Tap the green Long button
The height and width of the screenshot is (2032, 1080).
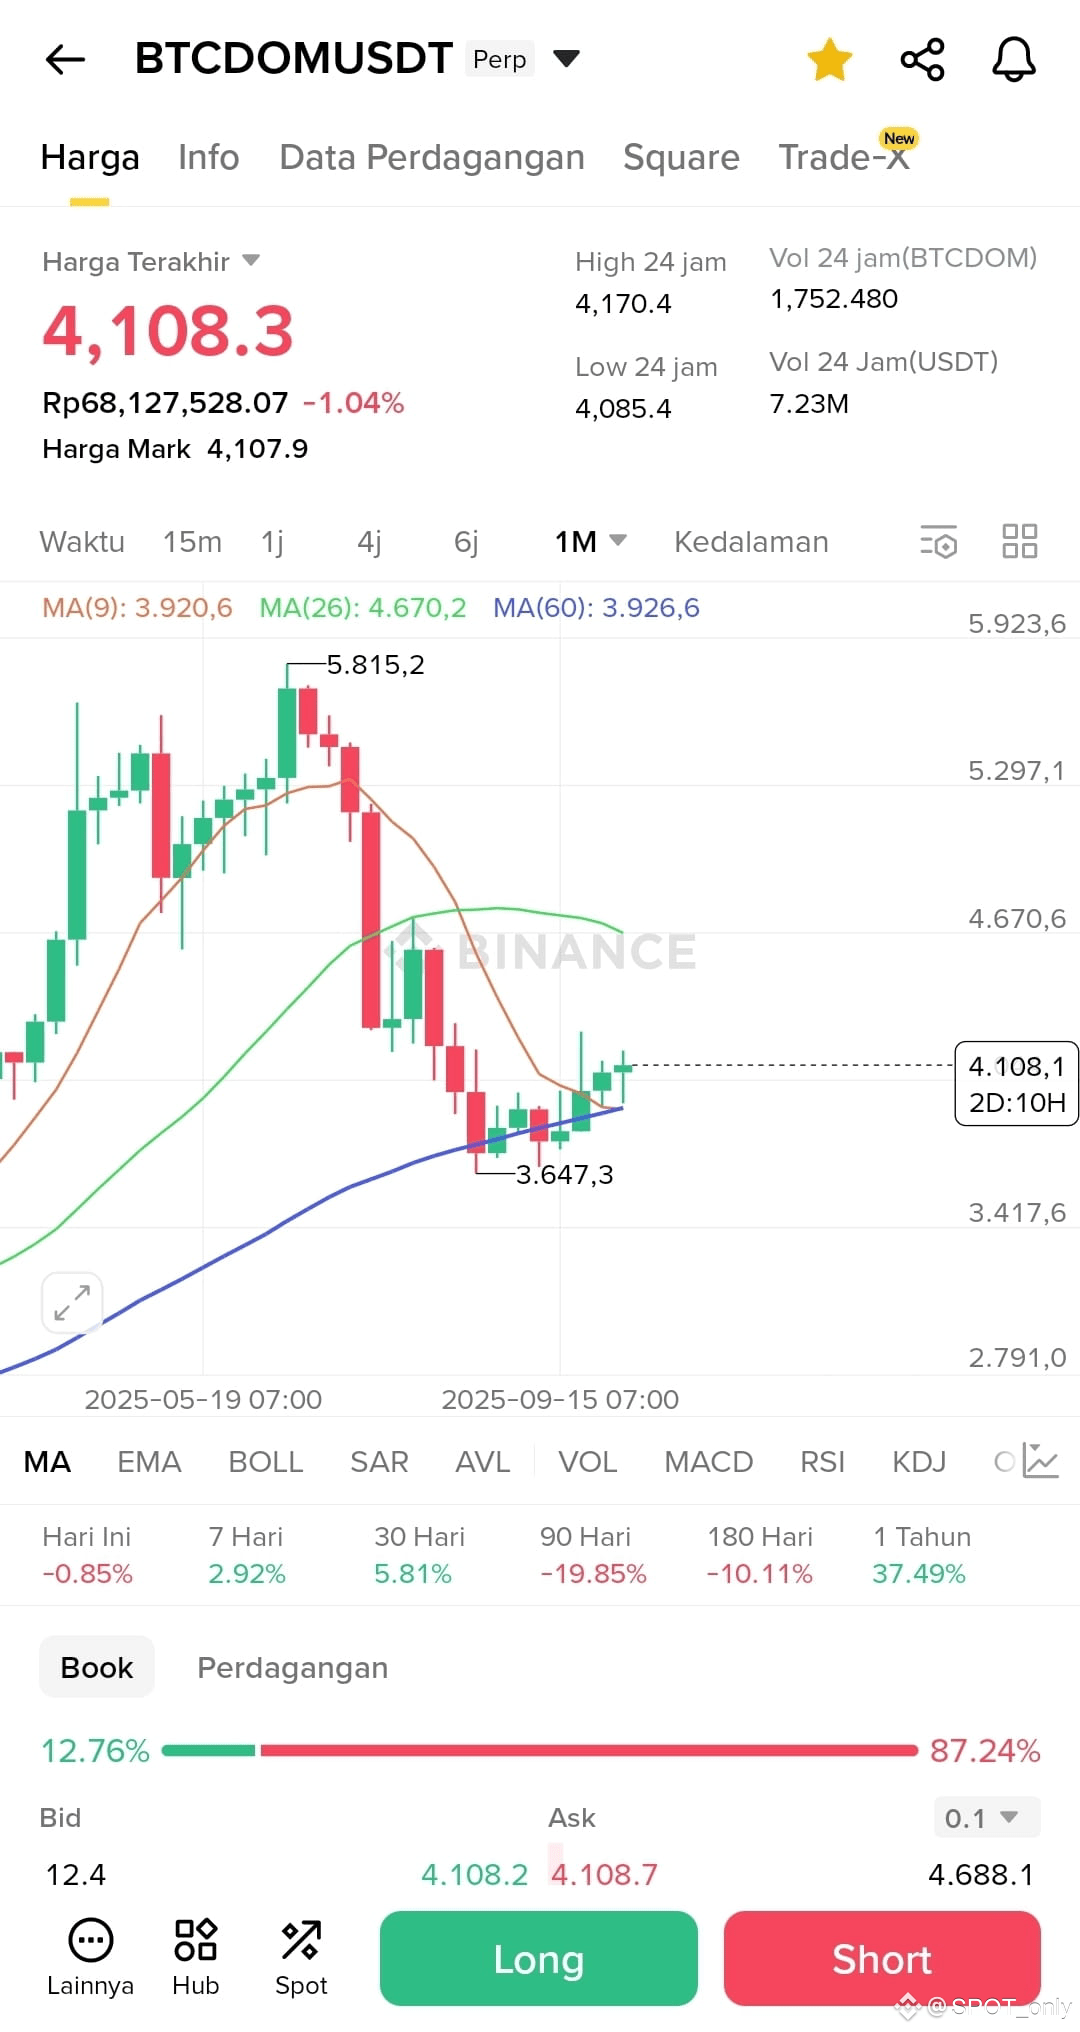pos(539,1958)
